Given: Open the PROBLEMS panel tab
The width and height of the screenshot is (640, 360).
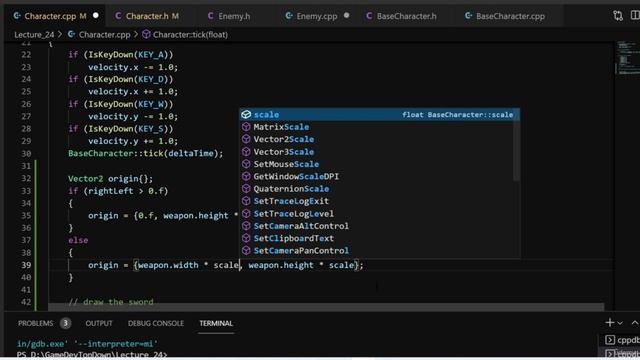Looking at the screenshot, I should pos(36,323).
